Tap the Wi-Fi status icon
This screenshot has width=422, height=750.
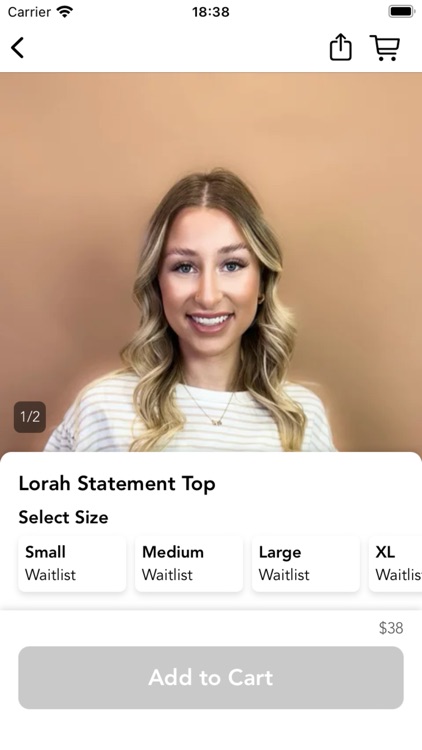[x=65, y=11]
